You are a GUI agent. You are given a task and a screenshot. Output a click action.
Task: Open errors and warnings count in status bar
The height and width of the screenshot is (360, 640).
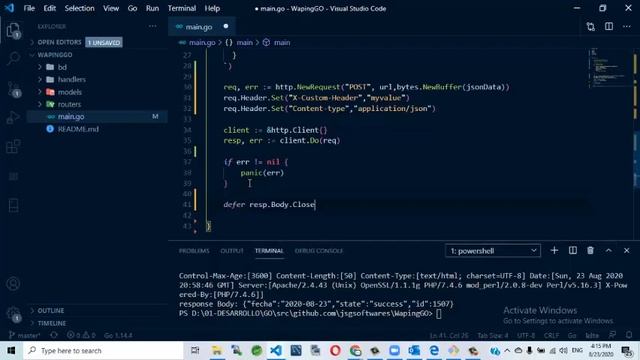81,335
